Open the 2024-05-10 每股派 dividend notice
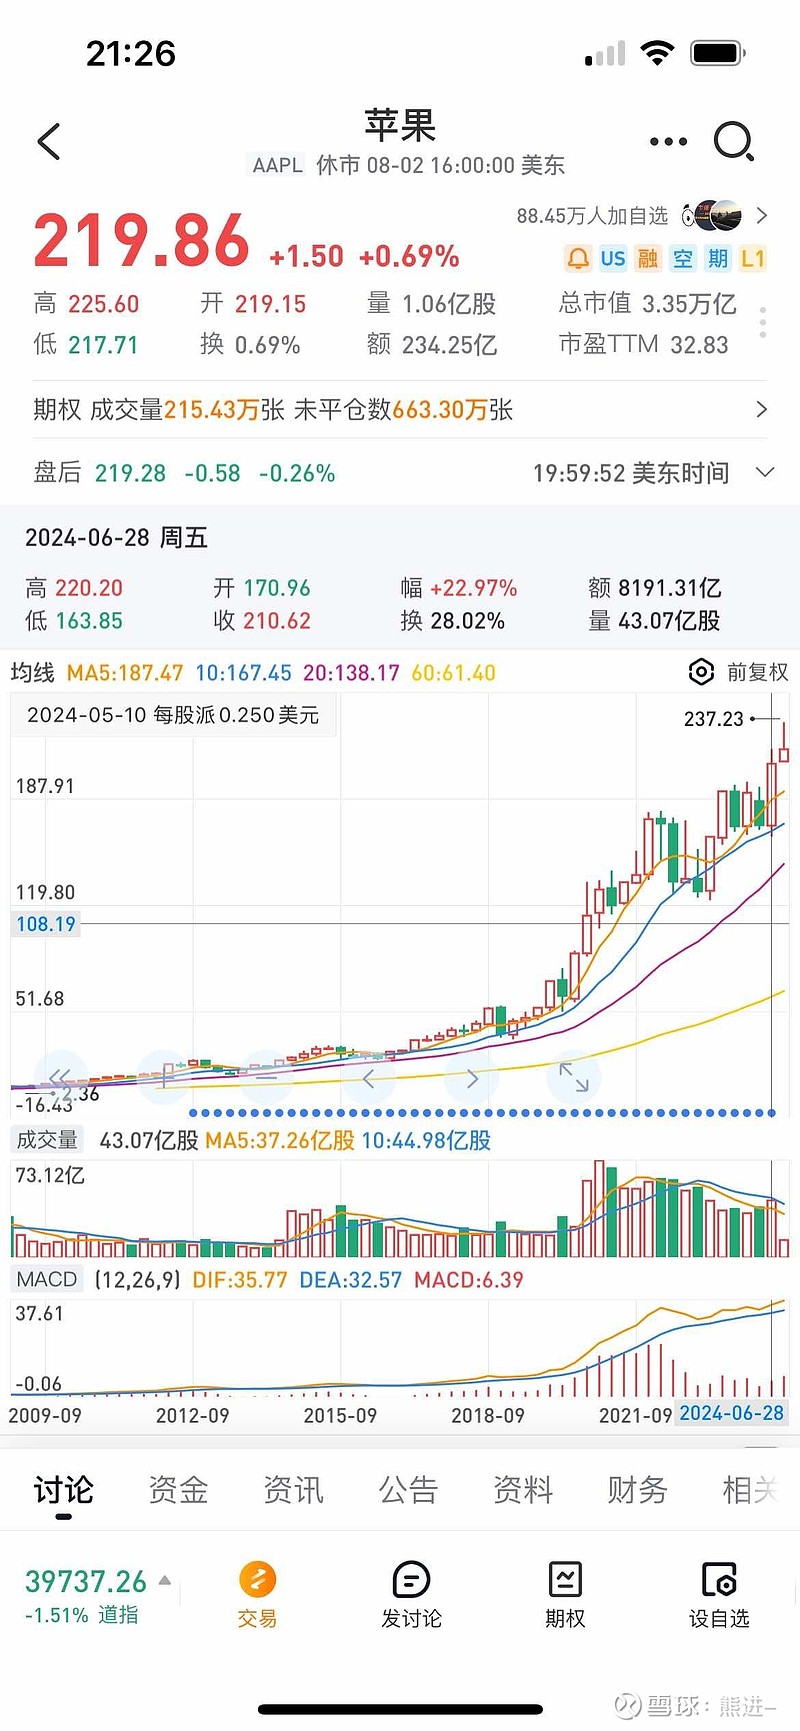 173,715
